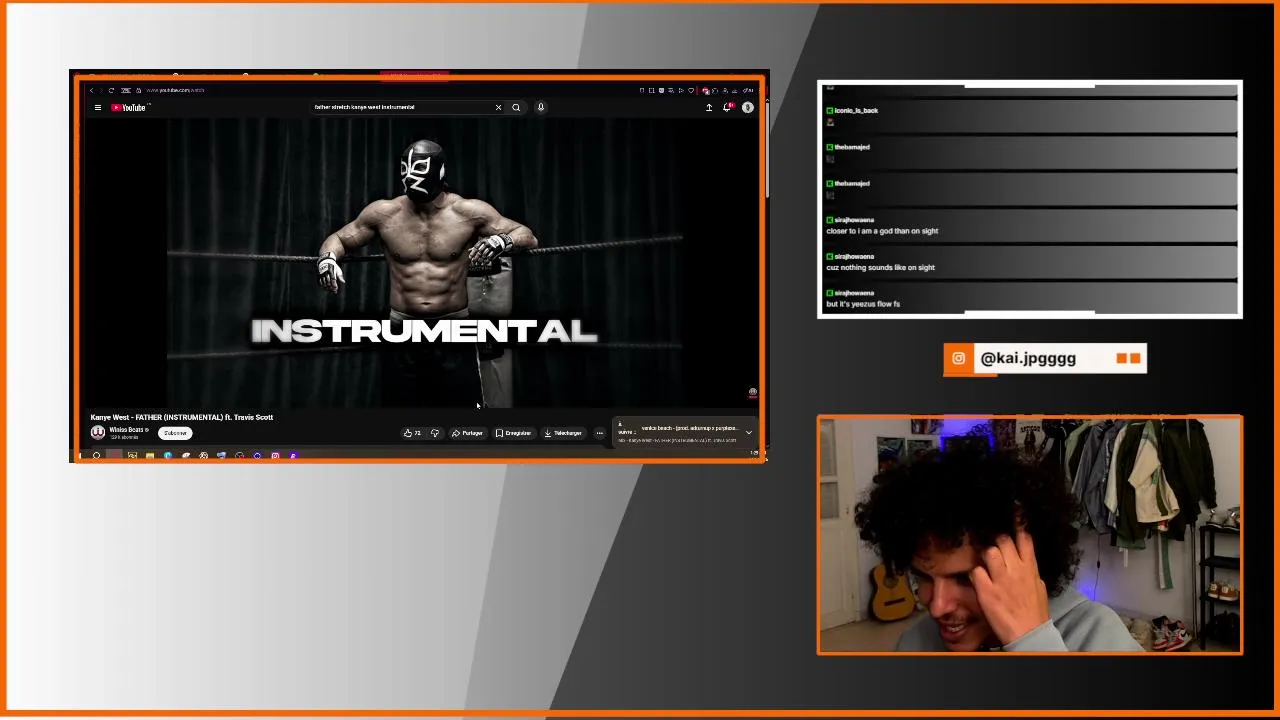
Task: Click the video player INSTRUMENTAL frame
Action: [424, 262]
